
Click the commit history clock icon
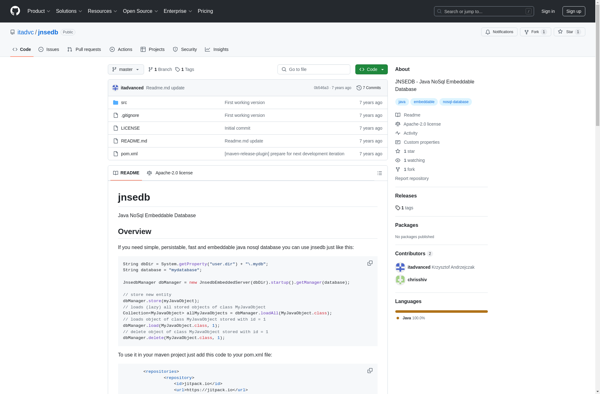tap(359, 88)
